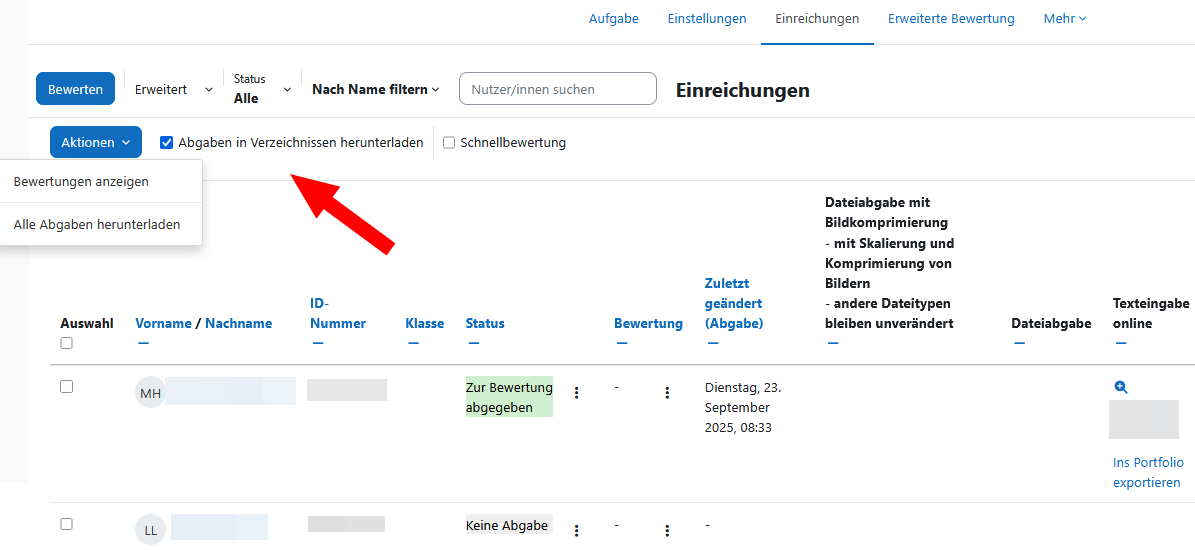1195x550 pixels.
Task: Collapse the Dateiabgabe column with the dash icon
Action: pyautogui.click(x=1019, y=344)
